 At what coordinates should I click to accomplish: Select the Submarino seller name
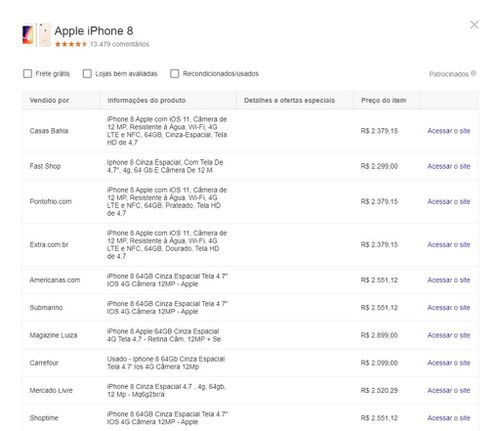(x=46, y=308)
